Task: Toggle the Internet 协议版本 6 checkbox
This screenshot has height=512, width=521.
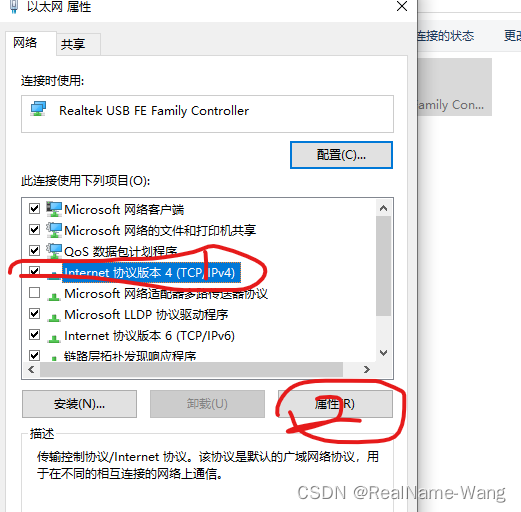Action: 35,334
